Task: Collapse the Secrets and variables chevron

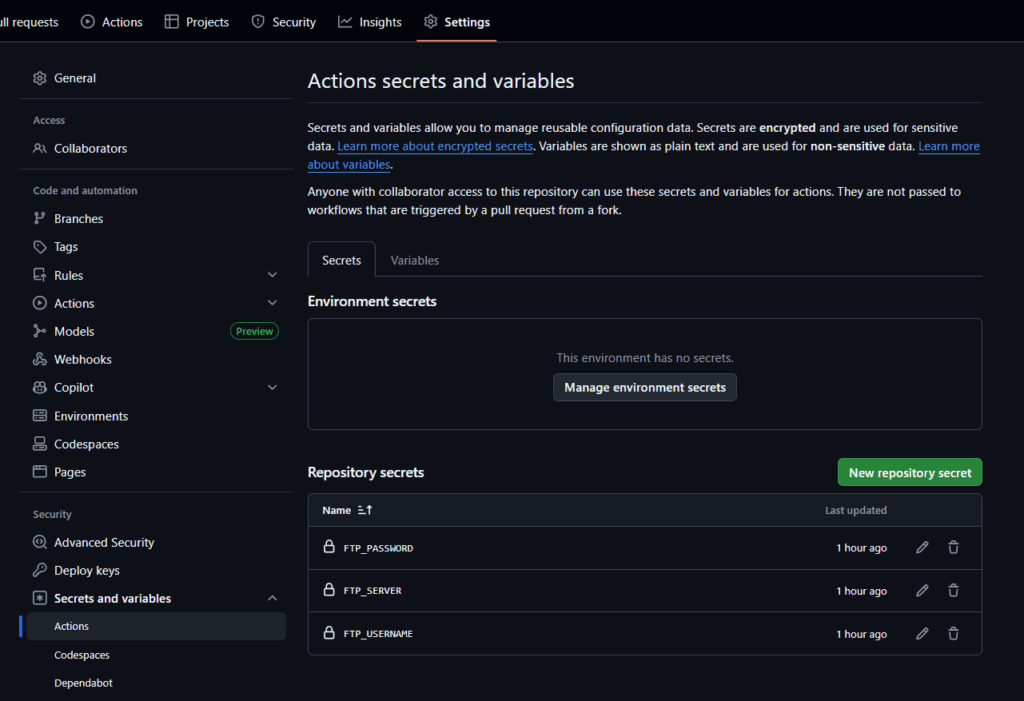Action: point(272,598)
